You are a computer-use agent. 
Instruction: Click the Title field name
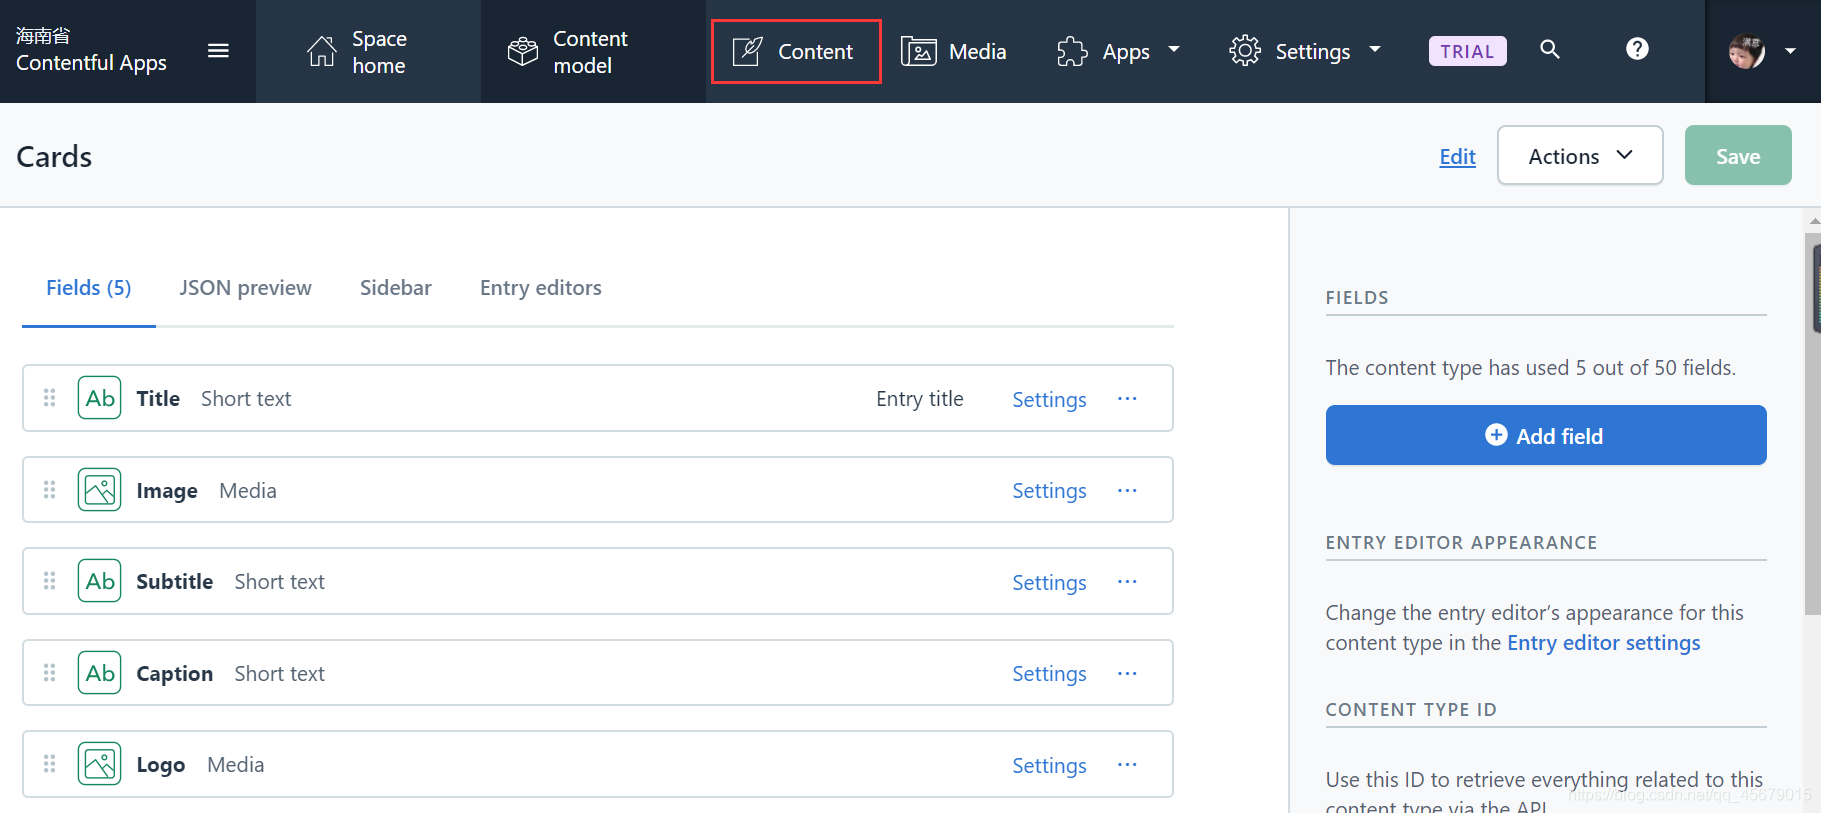click(158, 398)
